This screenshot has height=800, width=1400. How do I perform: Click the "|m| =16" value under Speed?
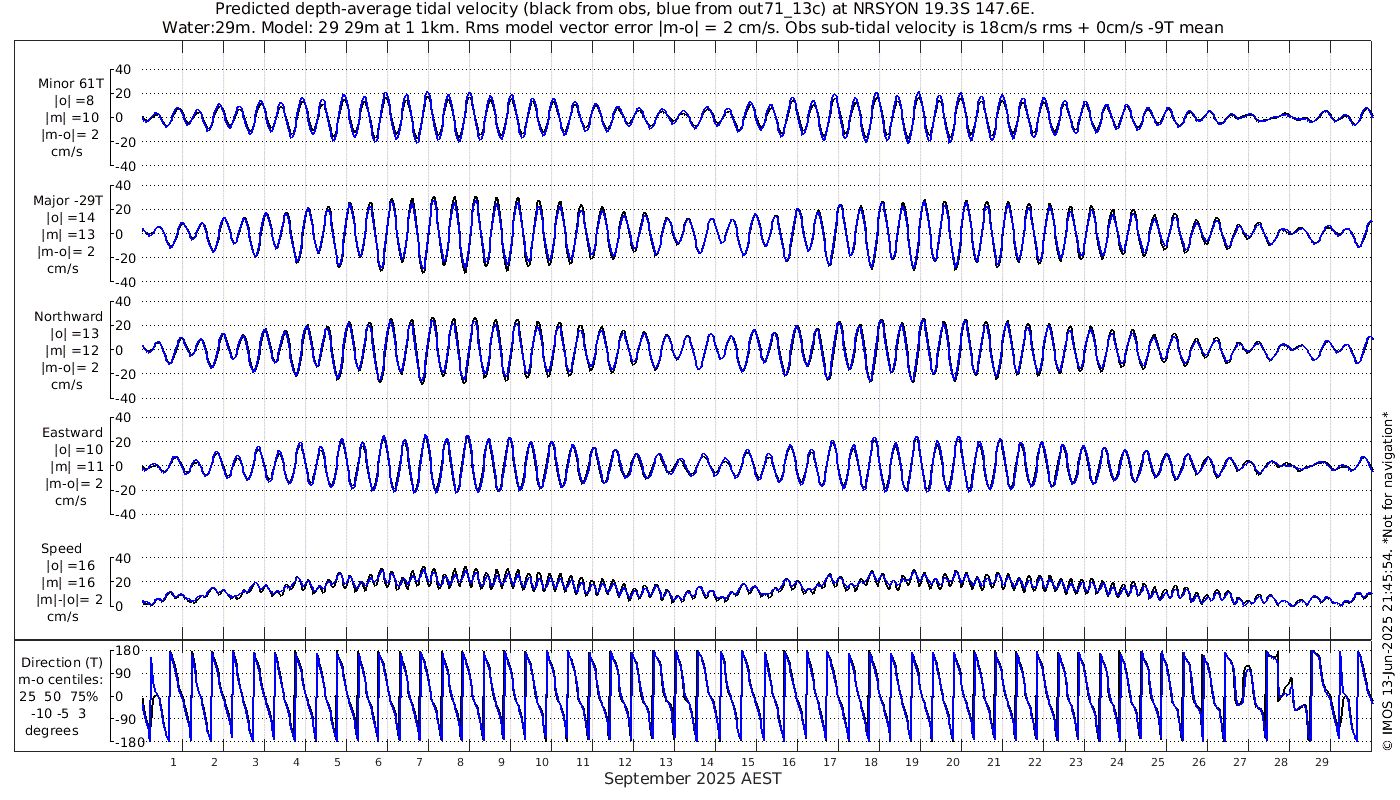coord(71,583)
